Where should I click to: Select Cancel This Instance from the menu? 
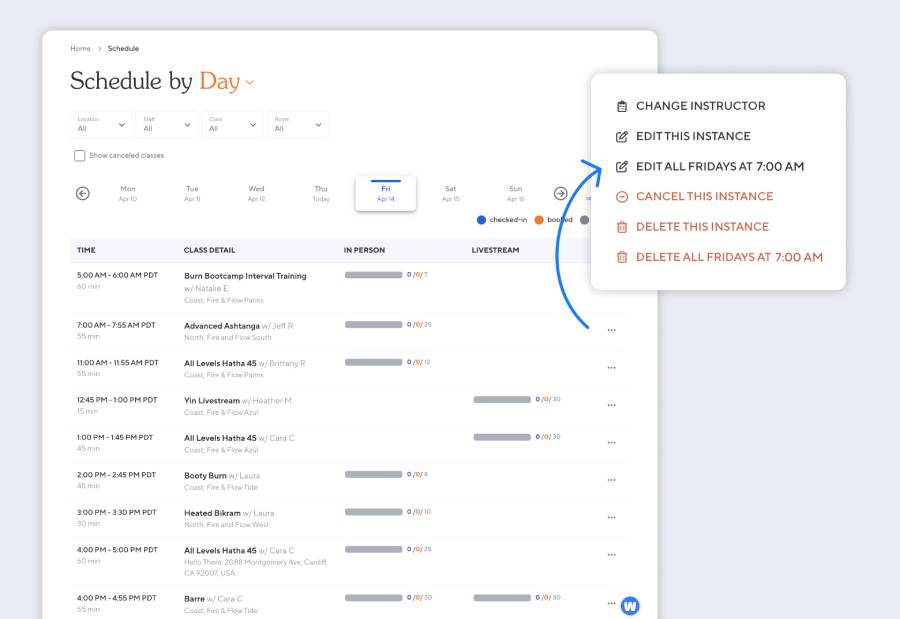[703, 196]
